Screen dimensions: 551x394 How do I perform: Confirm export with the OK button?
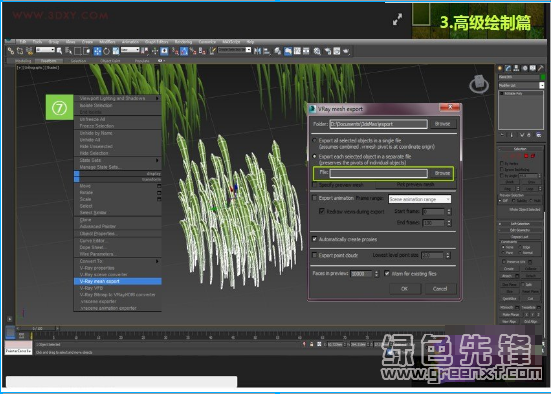[405, 289]
